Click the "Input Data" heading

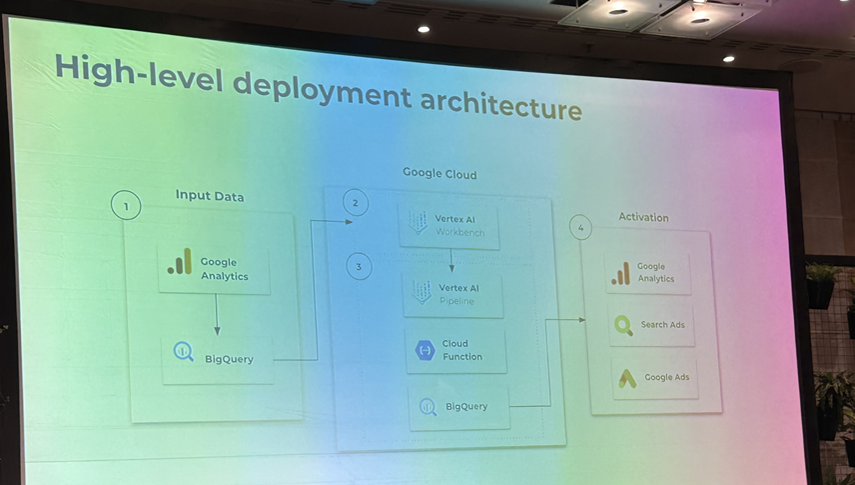210,196
